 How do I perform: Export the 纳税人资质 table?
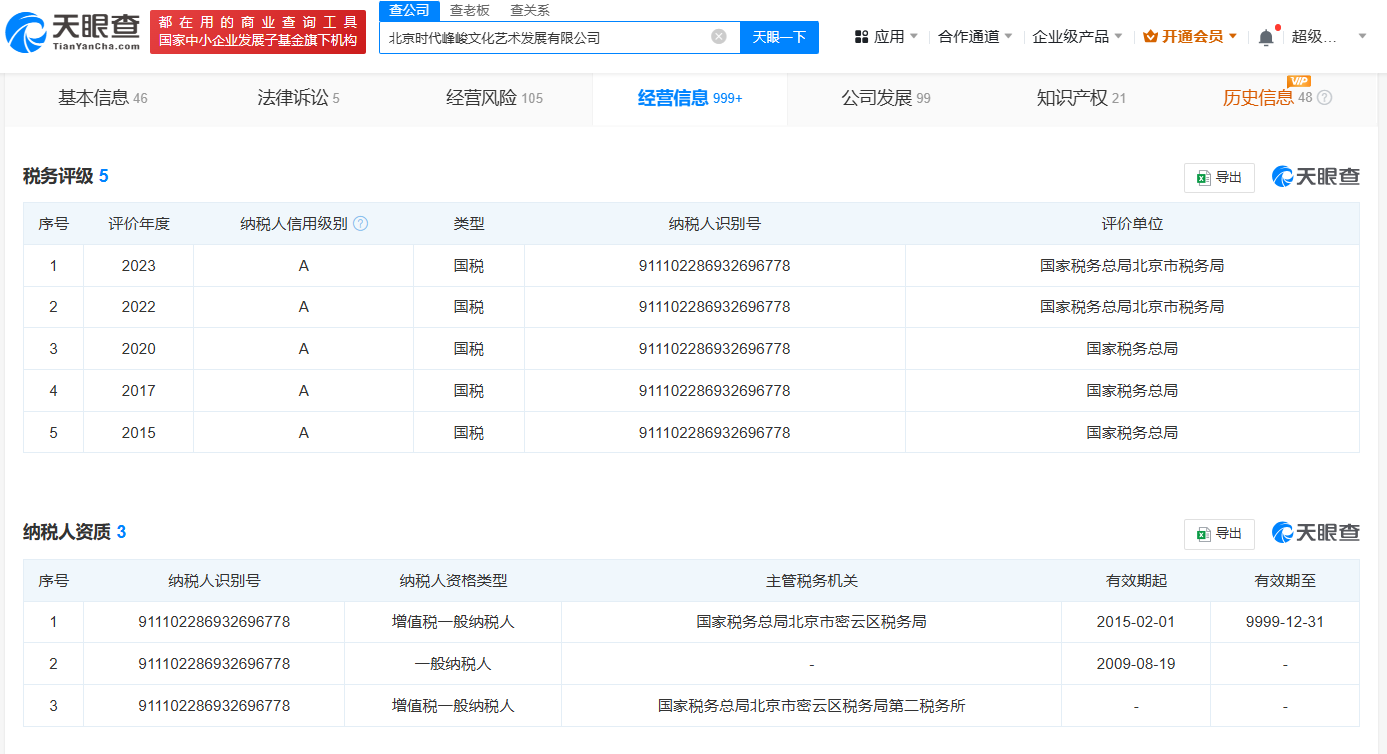1219,533
